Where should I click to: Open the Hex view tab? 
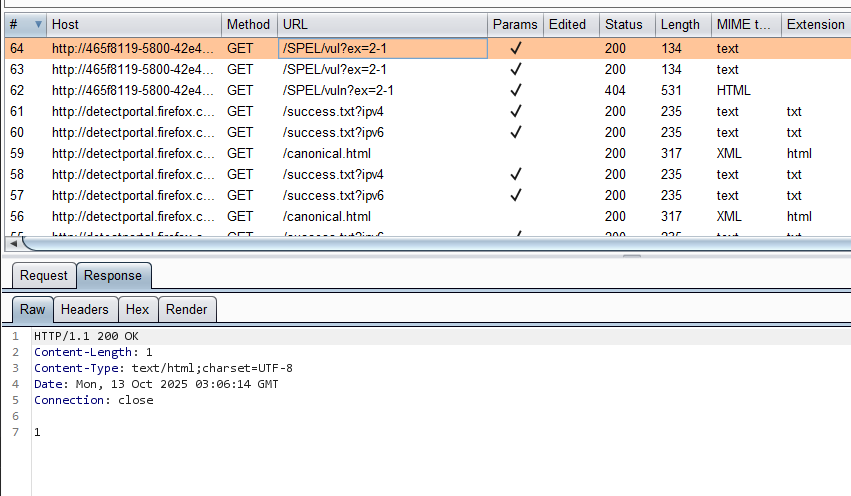click(x=138, y=309)
